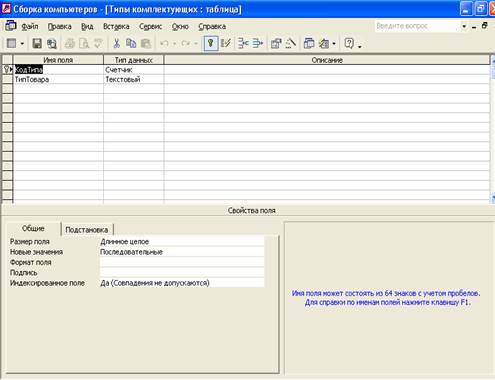The image size is (495, 380).
Task: Toggle the Primary Key toolbar button
Action: tap(211, 43)
